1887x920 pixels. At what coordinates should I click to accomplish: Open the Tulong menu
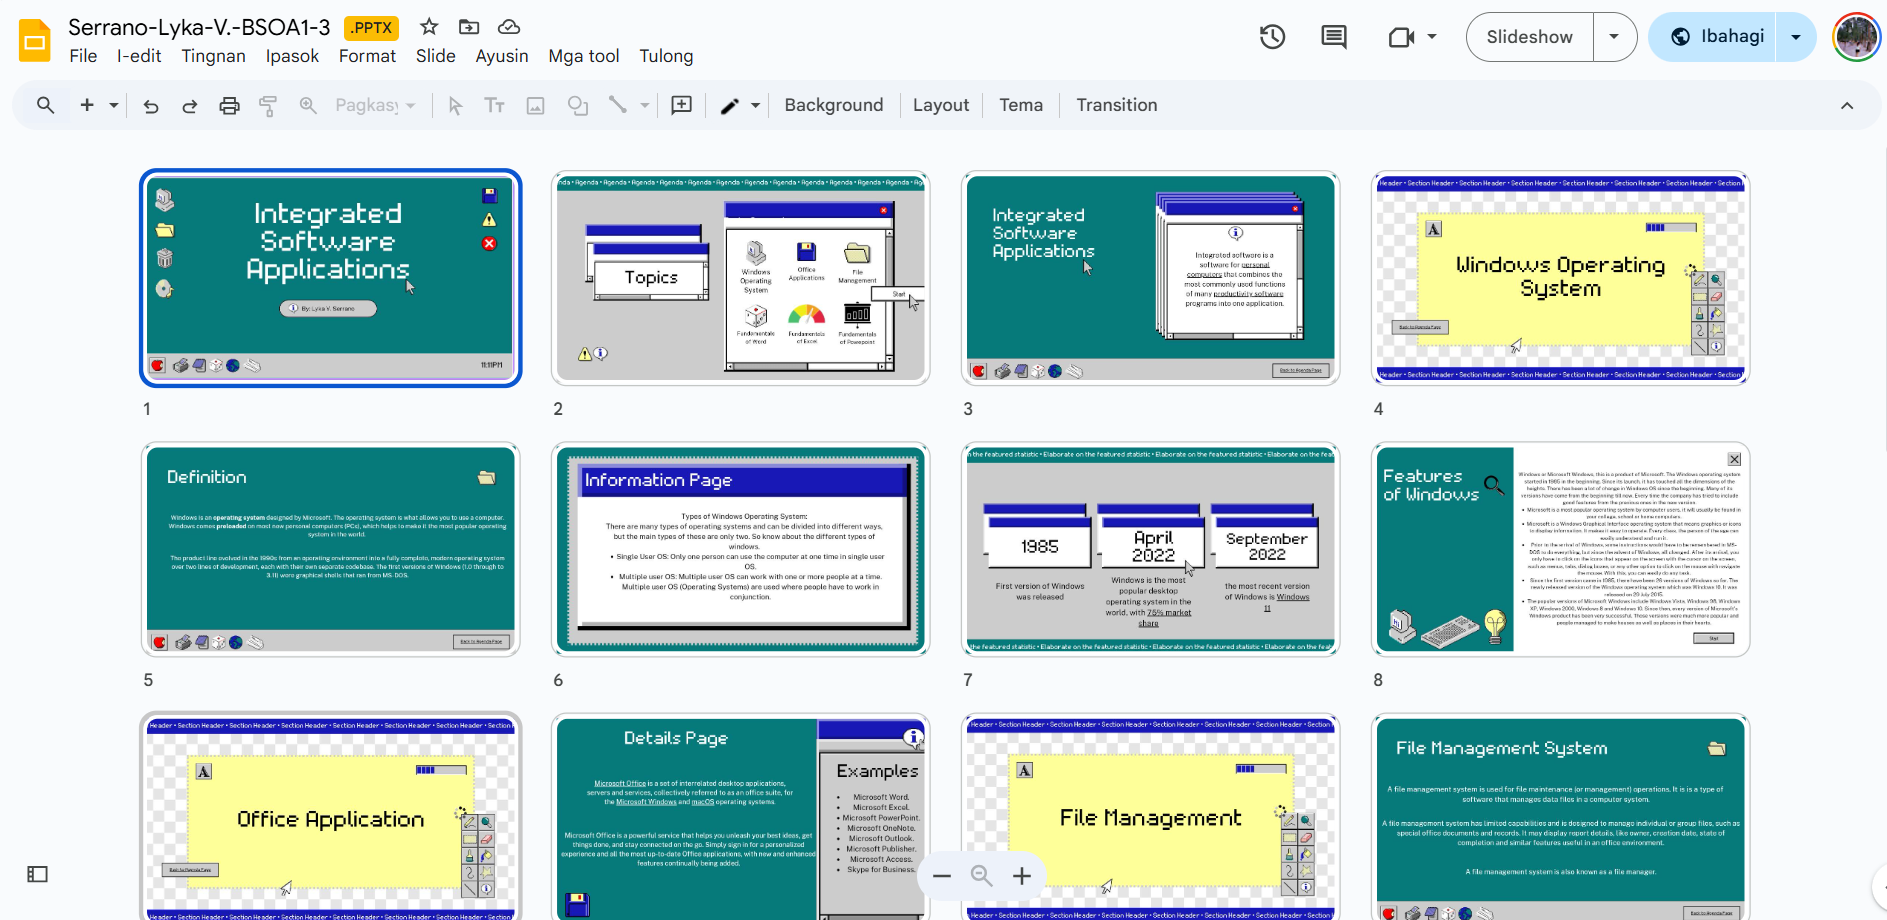click(666, 56)
